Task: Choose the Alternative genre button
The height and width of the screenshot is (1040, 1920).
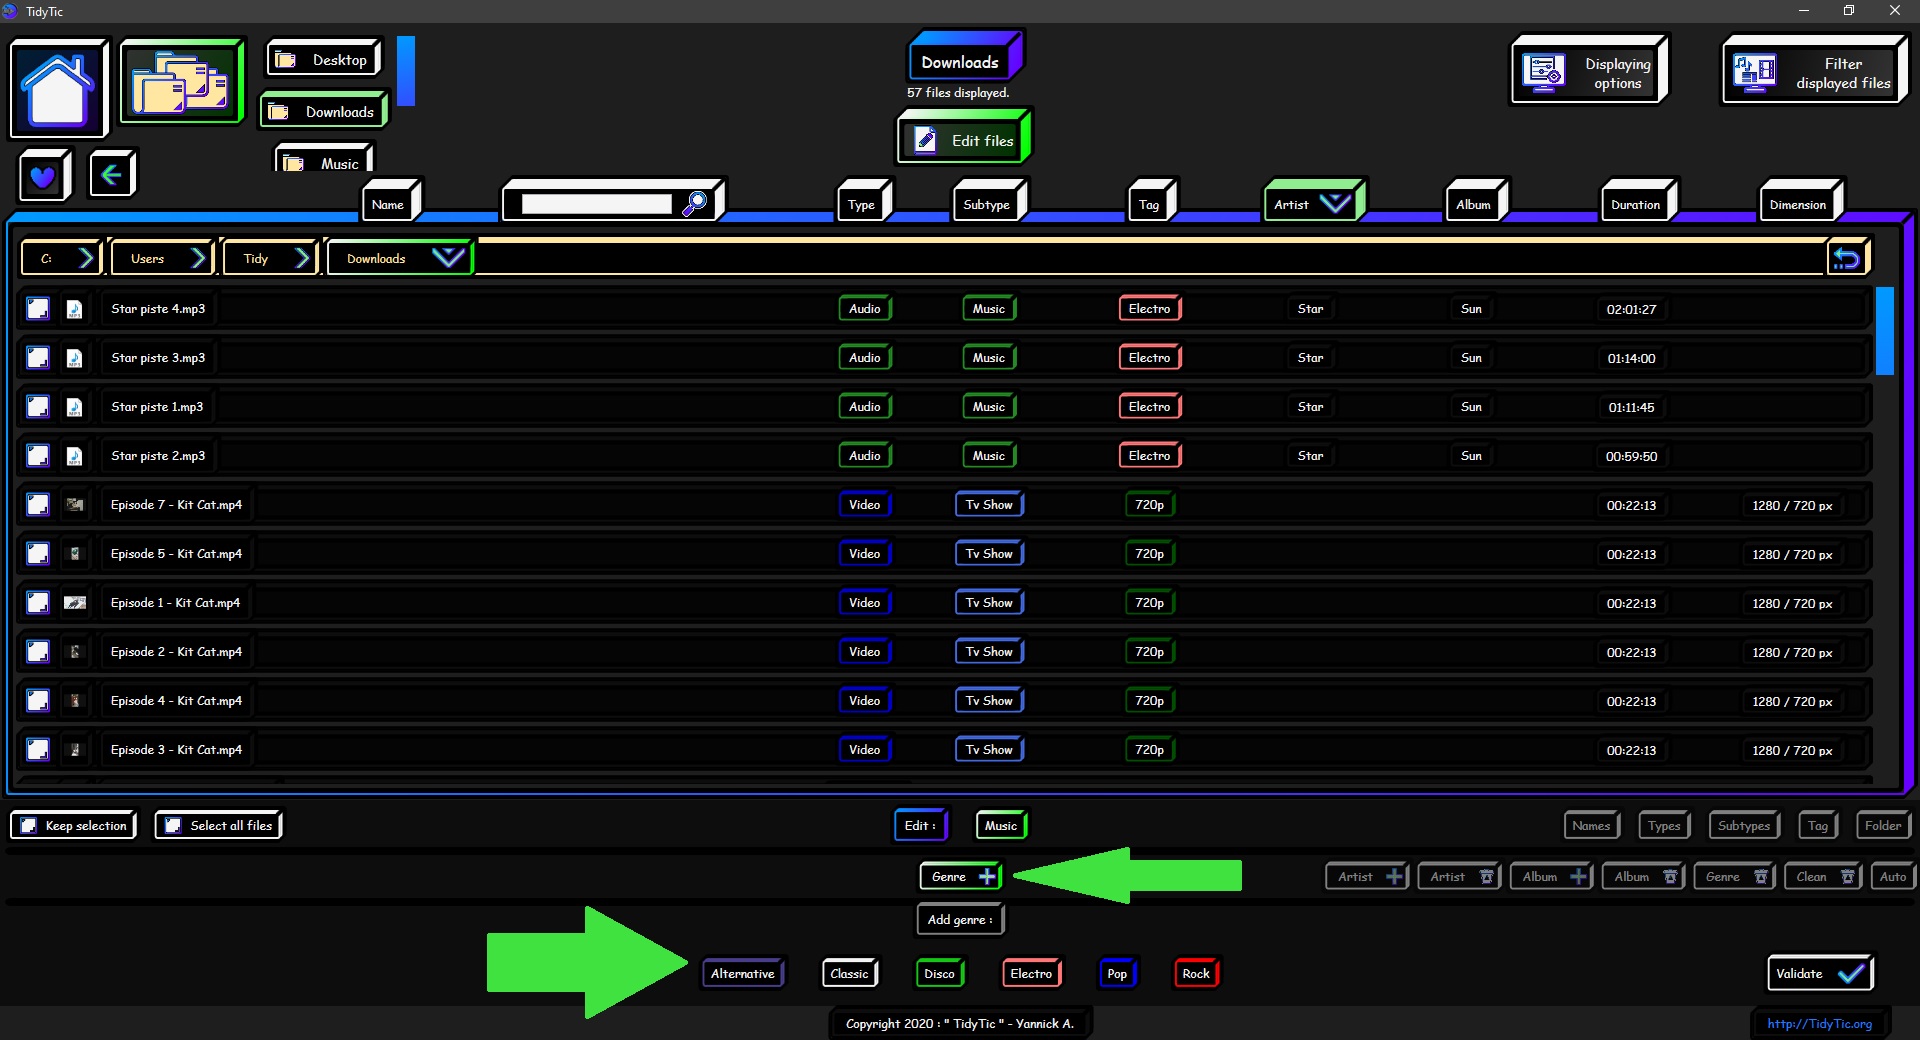Action: tap(742, 974)
